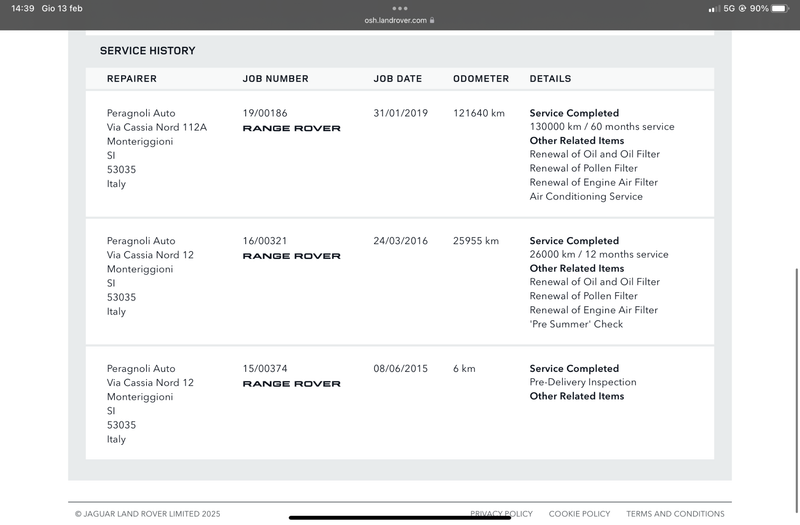
Task: Click the Odometer column header
Action: coord(481,79)
